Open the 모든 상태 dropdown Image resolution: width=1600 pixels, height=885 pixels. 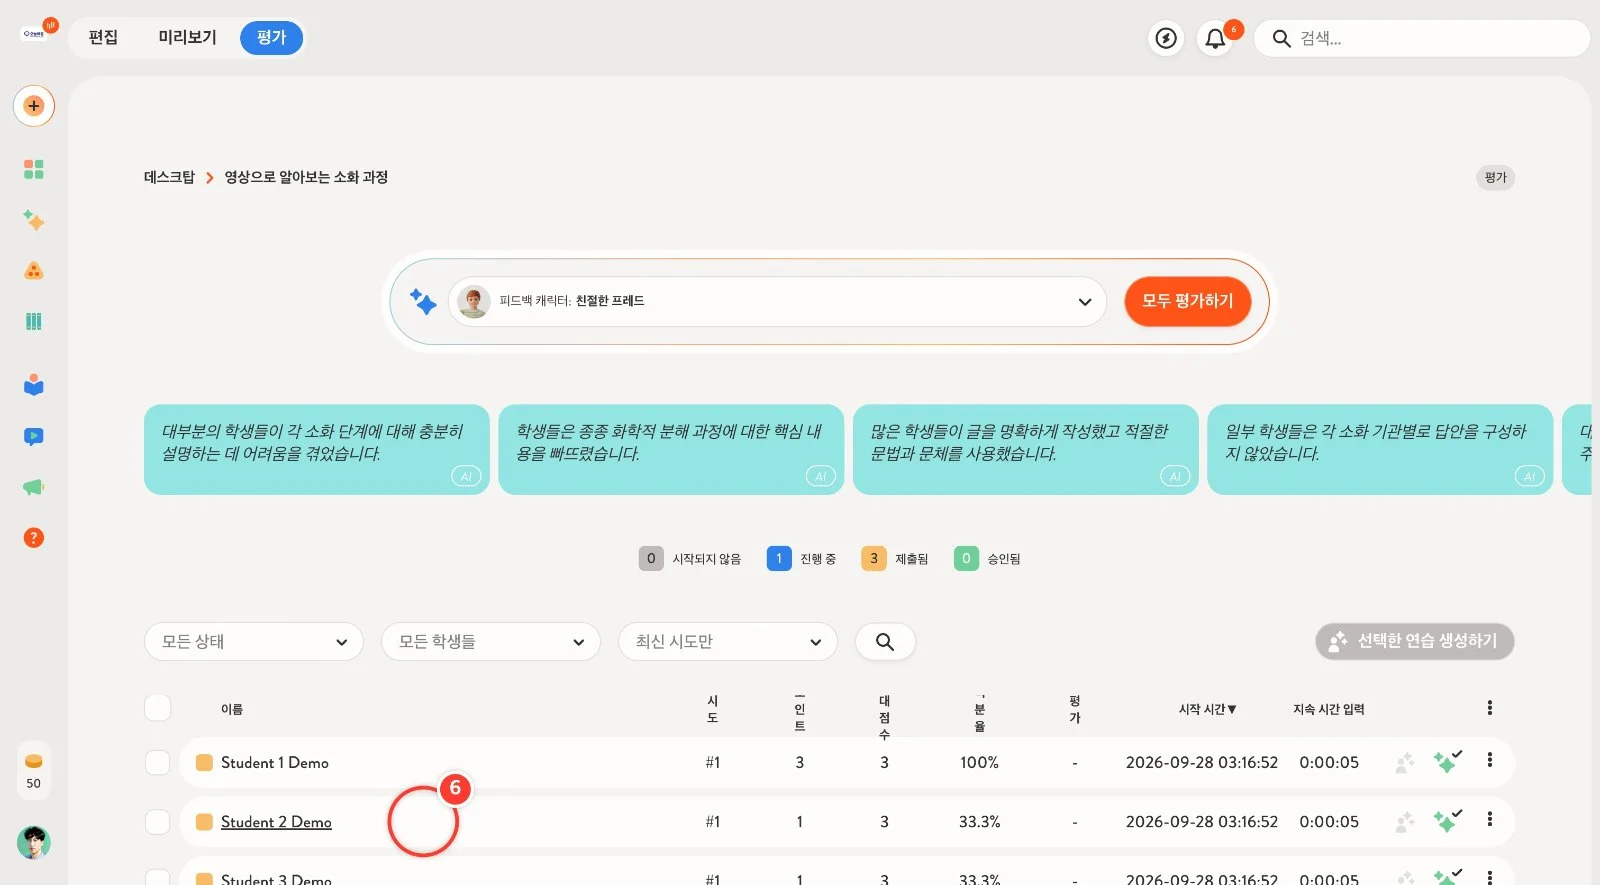pos(254,642)
